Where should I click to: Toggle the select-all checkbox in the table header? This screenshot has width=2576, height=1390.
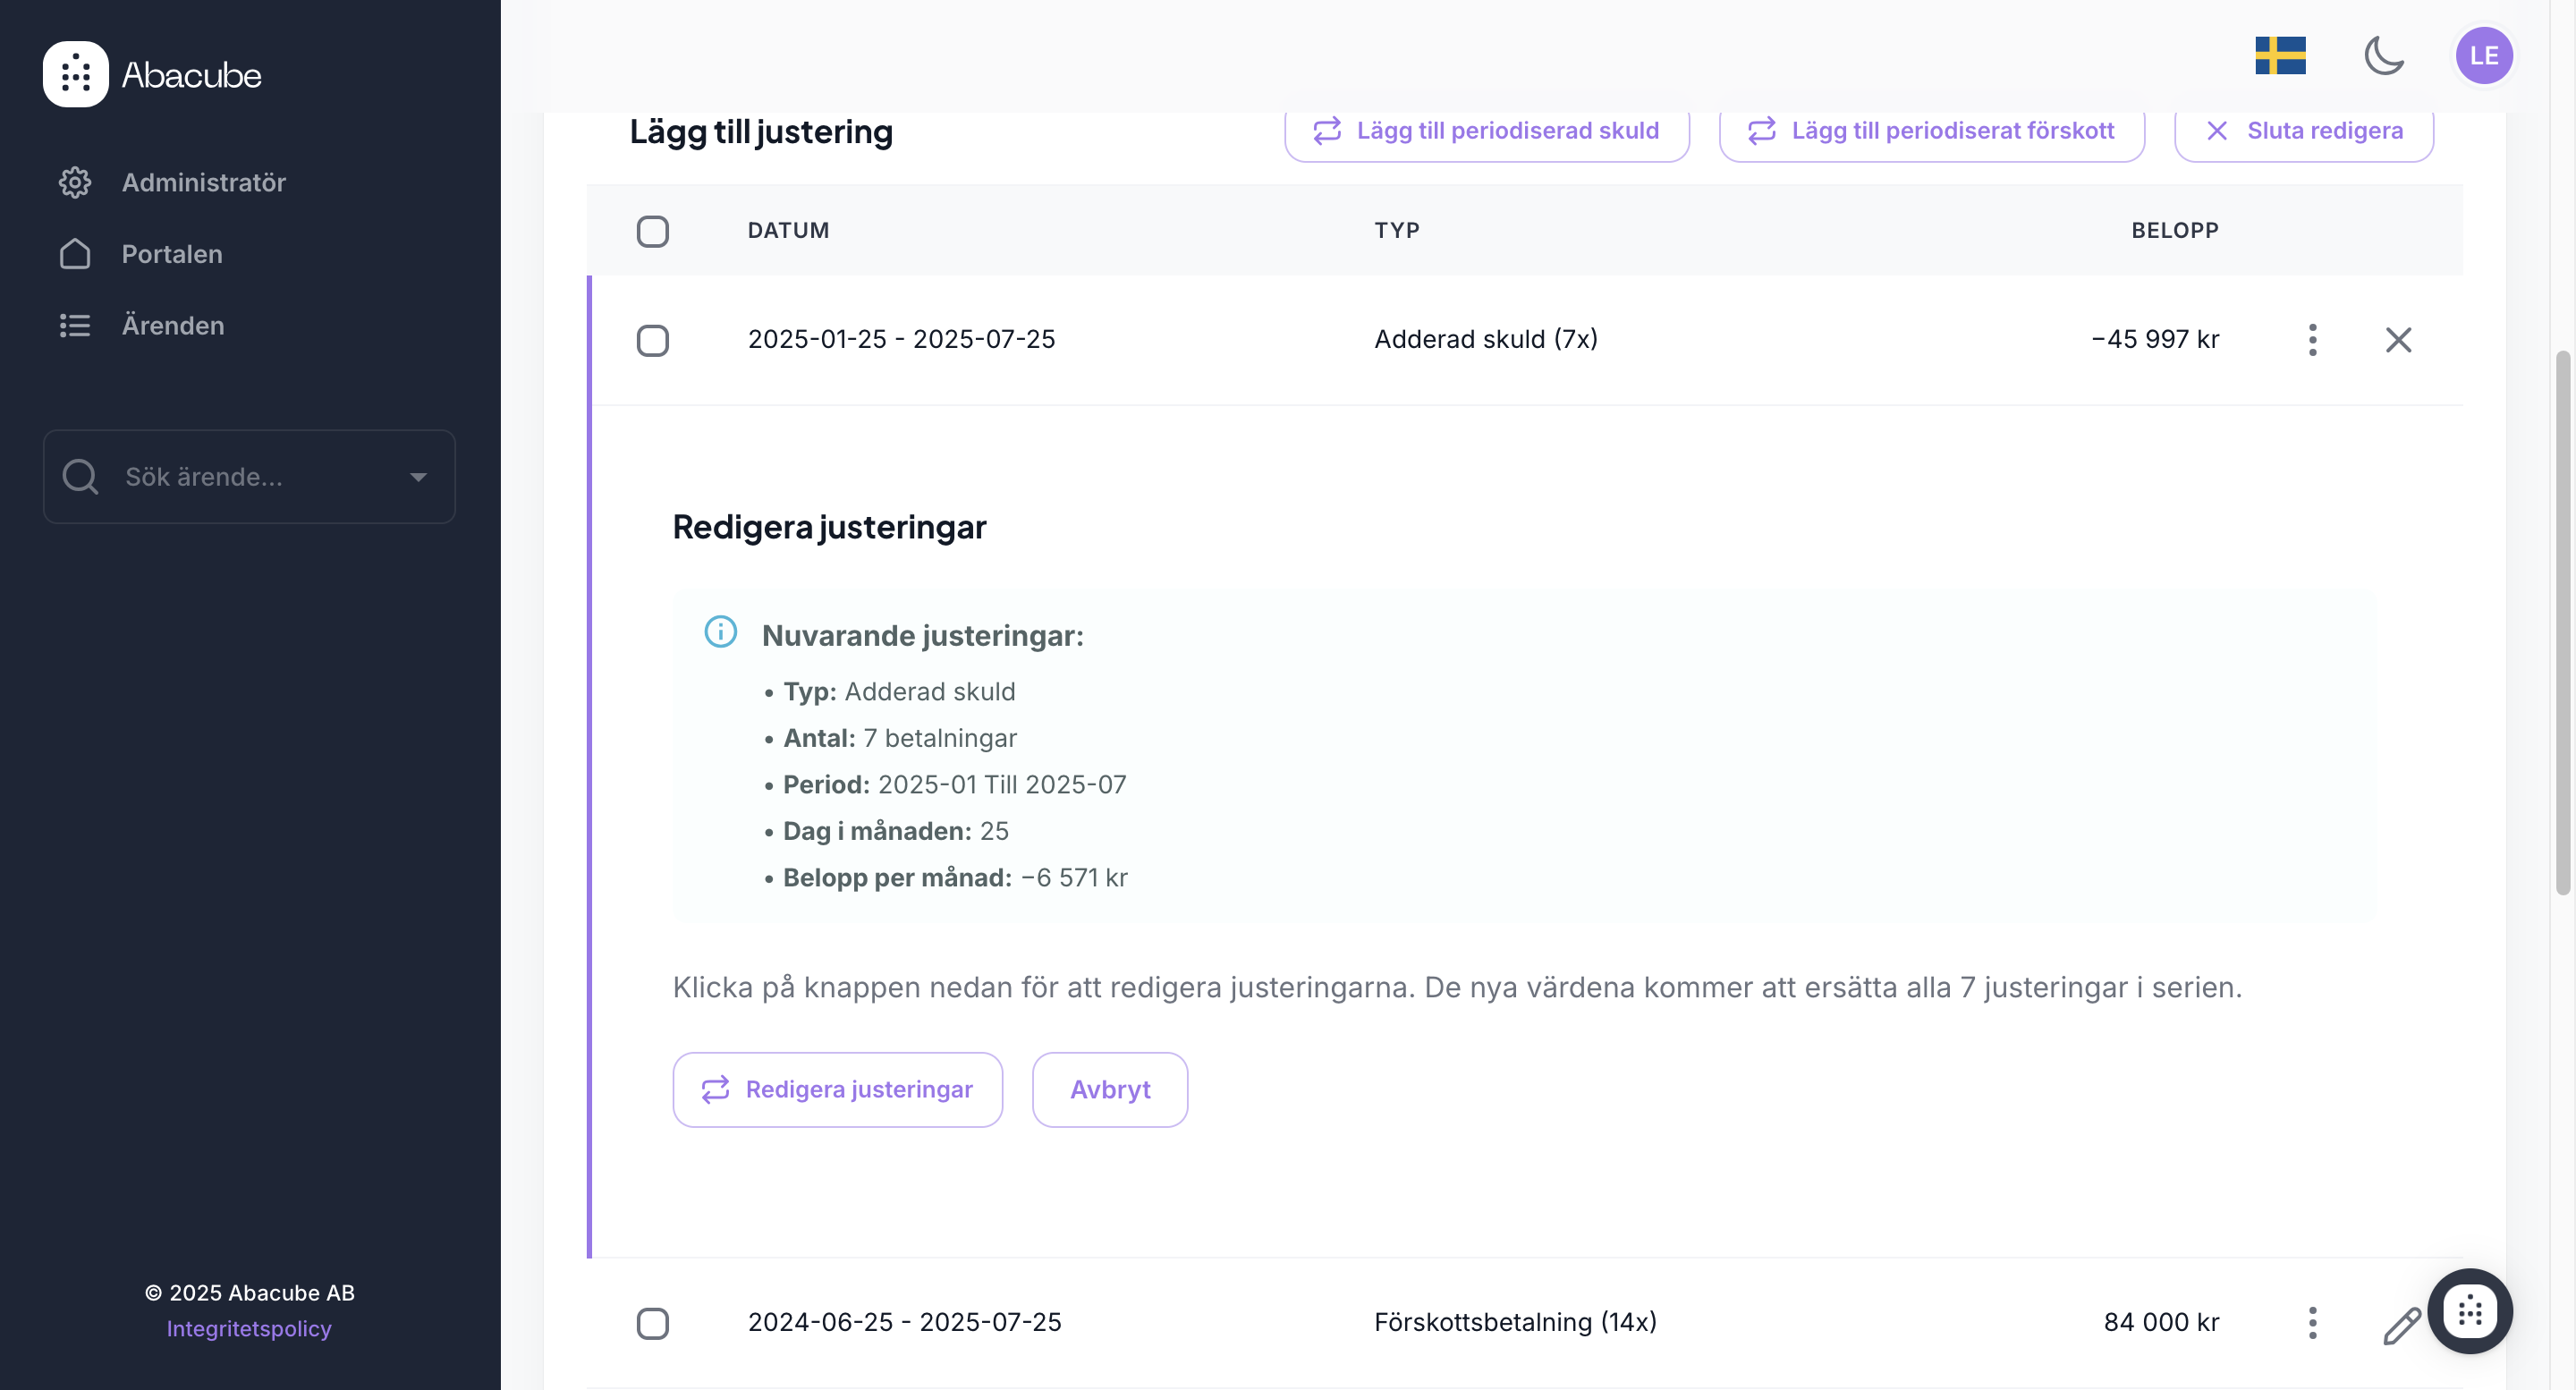pos(653,231)
